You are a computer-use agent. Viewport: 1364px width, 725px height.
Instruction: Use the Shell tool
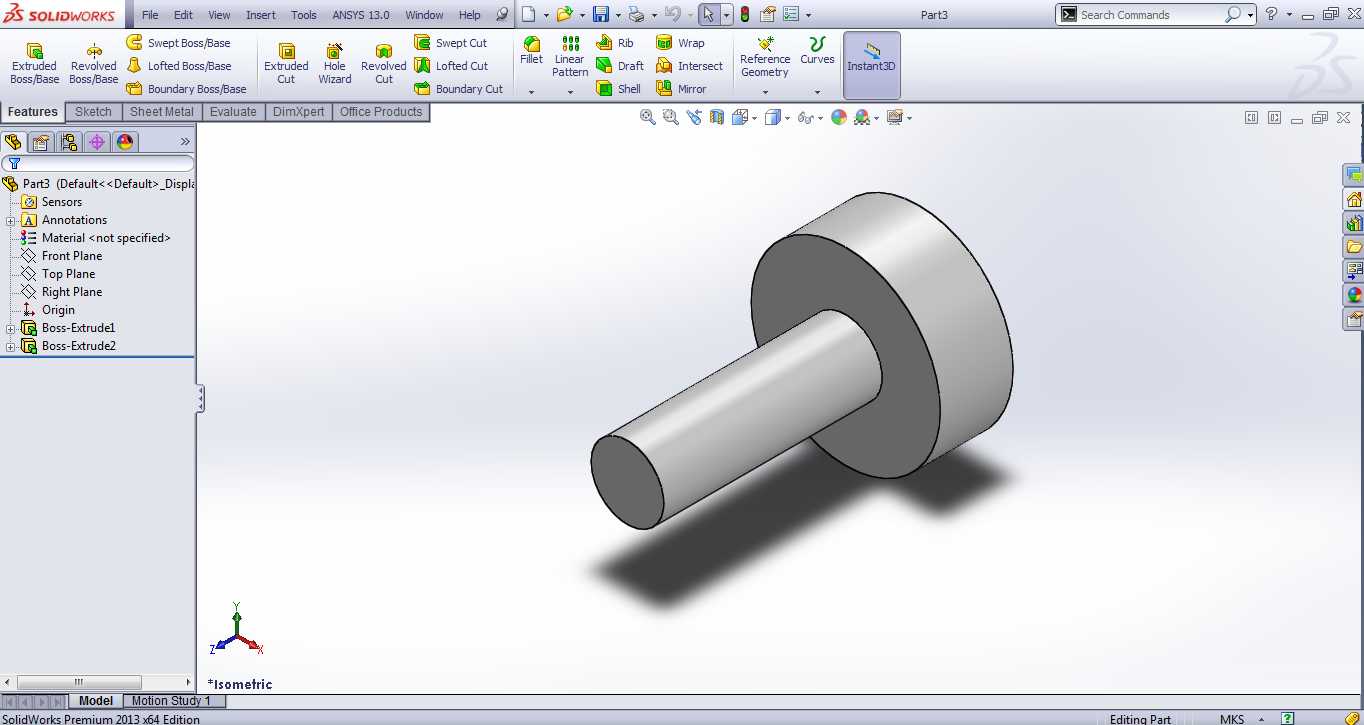click(x=618, y=89)
